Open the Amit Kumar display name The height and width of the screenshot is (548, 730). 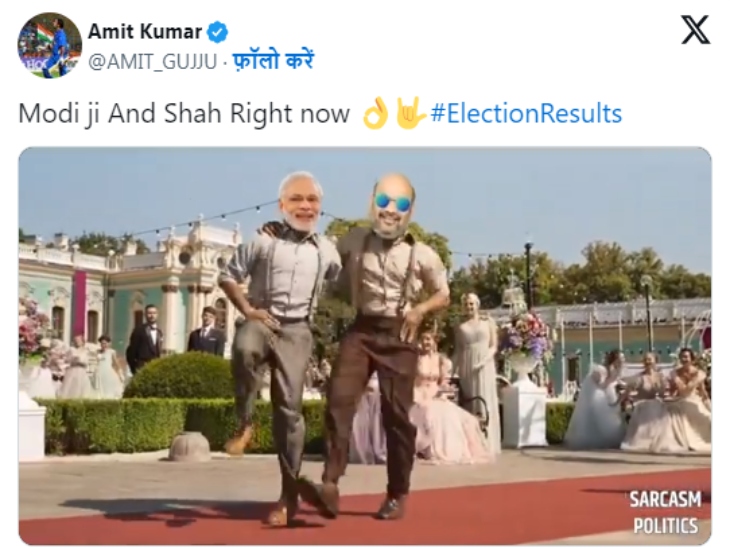(x=145, y=32)
